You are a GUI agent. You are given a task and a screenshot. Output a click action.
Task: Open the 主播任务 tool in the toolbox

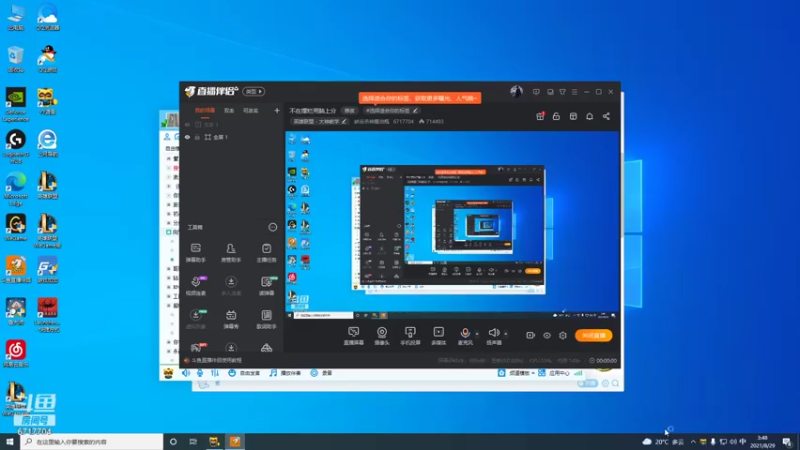click(266, 253)
